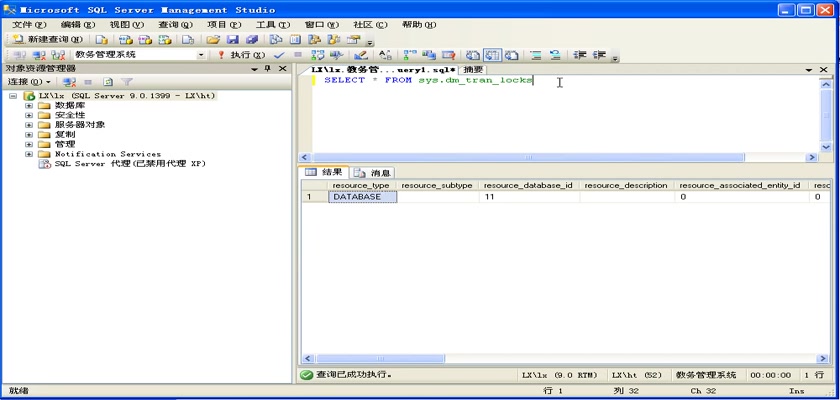Select the 结果 tab

tap(325, 172)
